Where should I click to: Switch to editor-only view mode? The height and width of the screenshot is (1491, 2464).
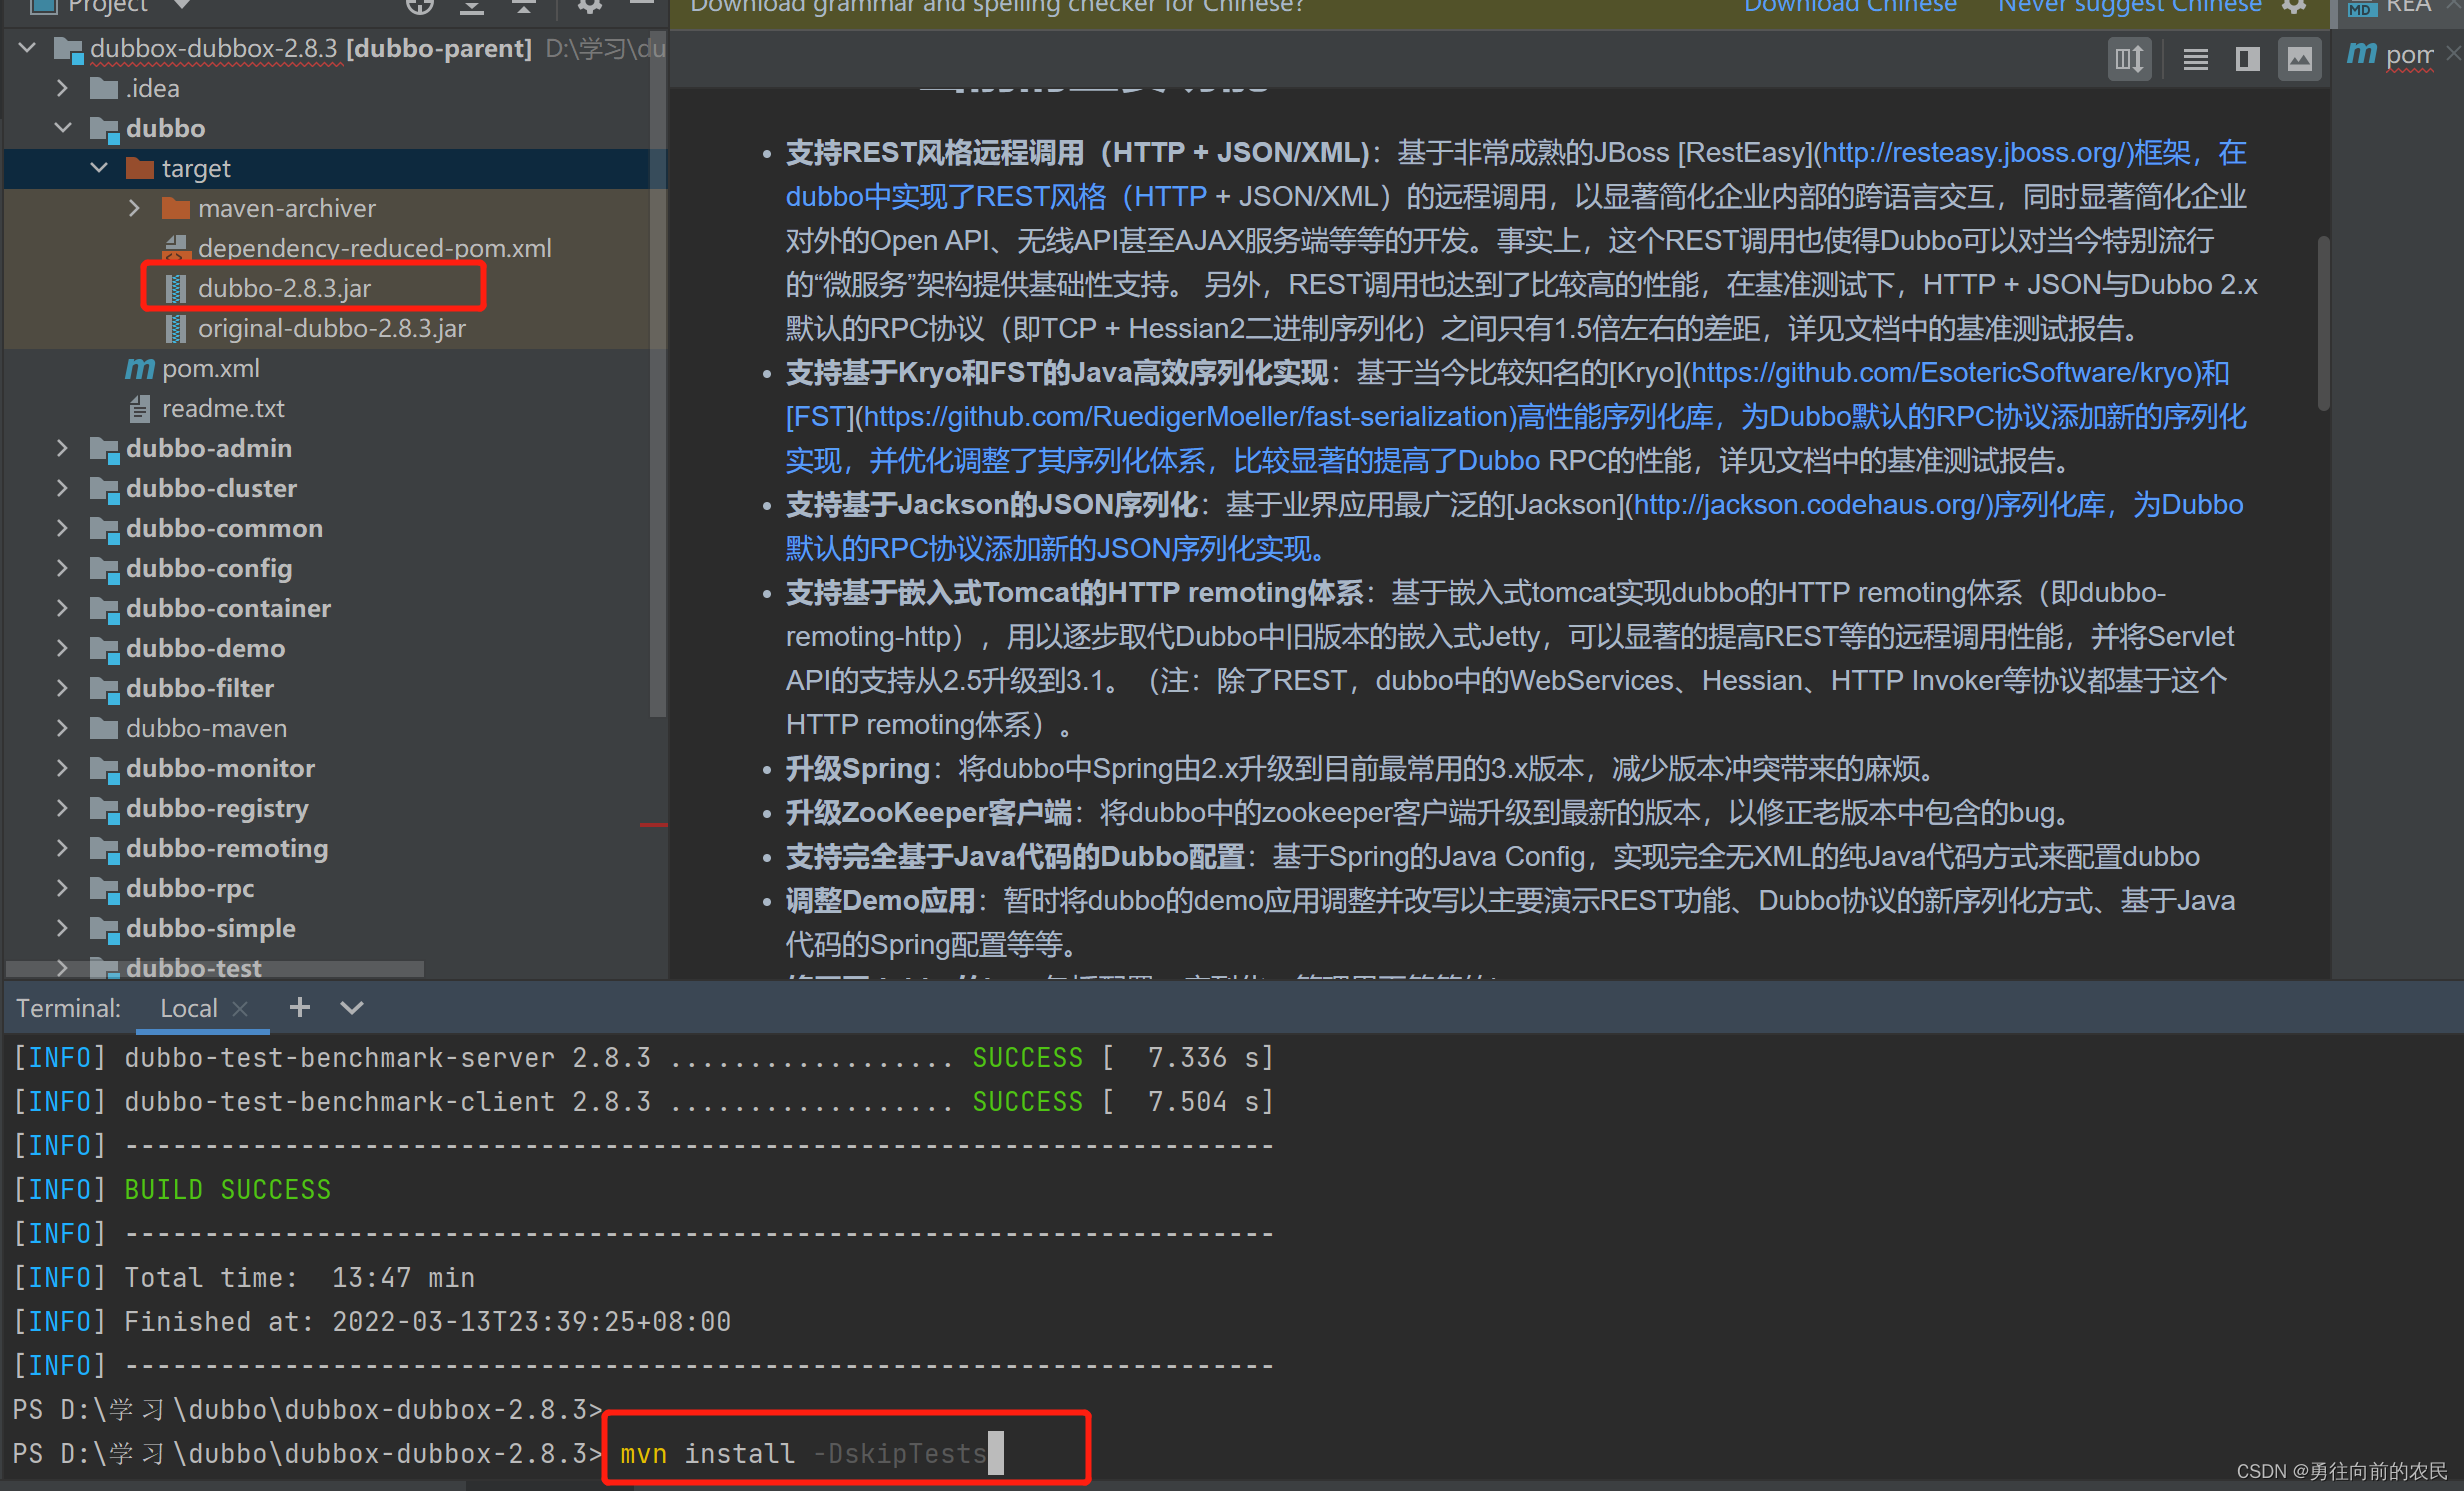click(x=2195, y=59)
